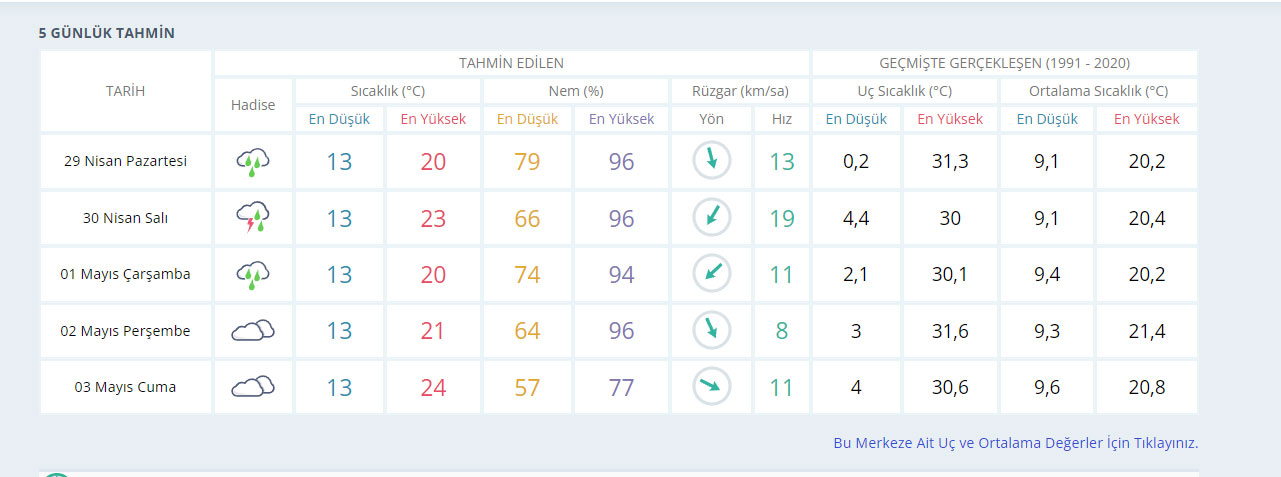The width and height of the screenshot is (1281, 477).
Task: Click the 'Nem (%)' column header
Action: click(x=576, y=91)
